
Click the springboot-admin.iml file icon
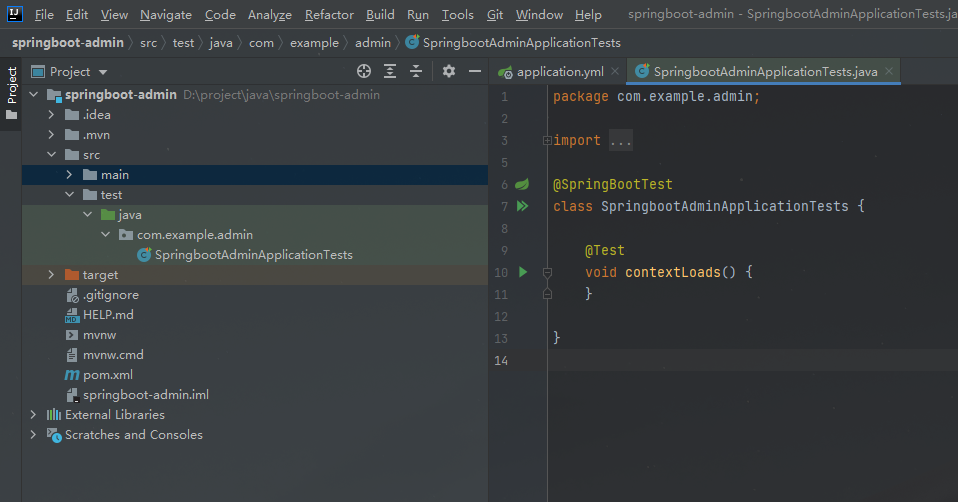pyautogui.click(x=72, y=395)
